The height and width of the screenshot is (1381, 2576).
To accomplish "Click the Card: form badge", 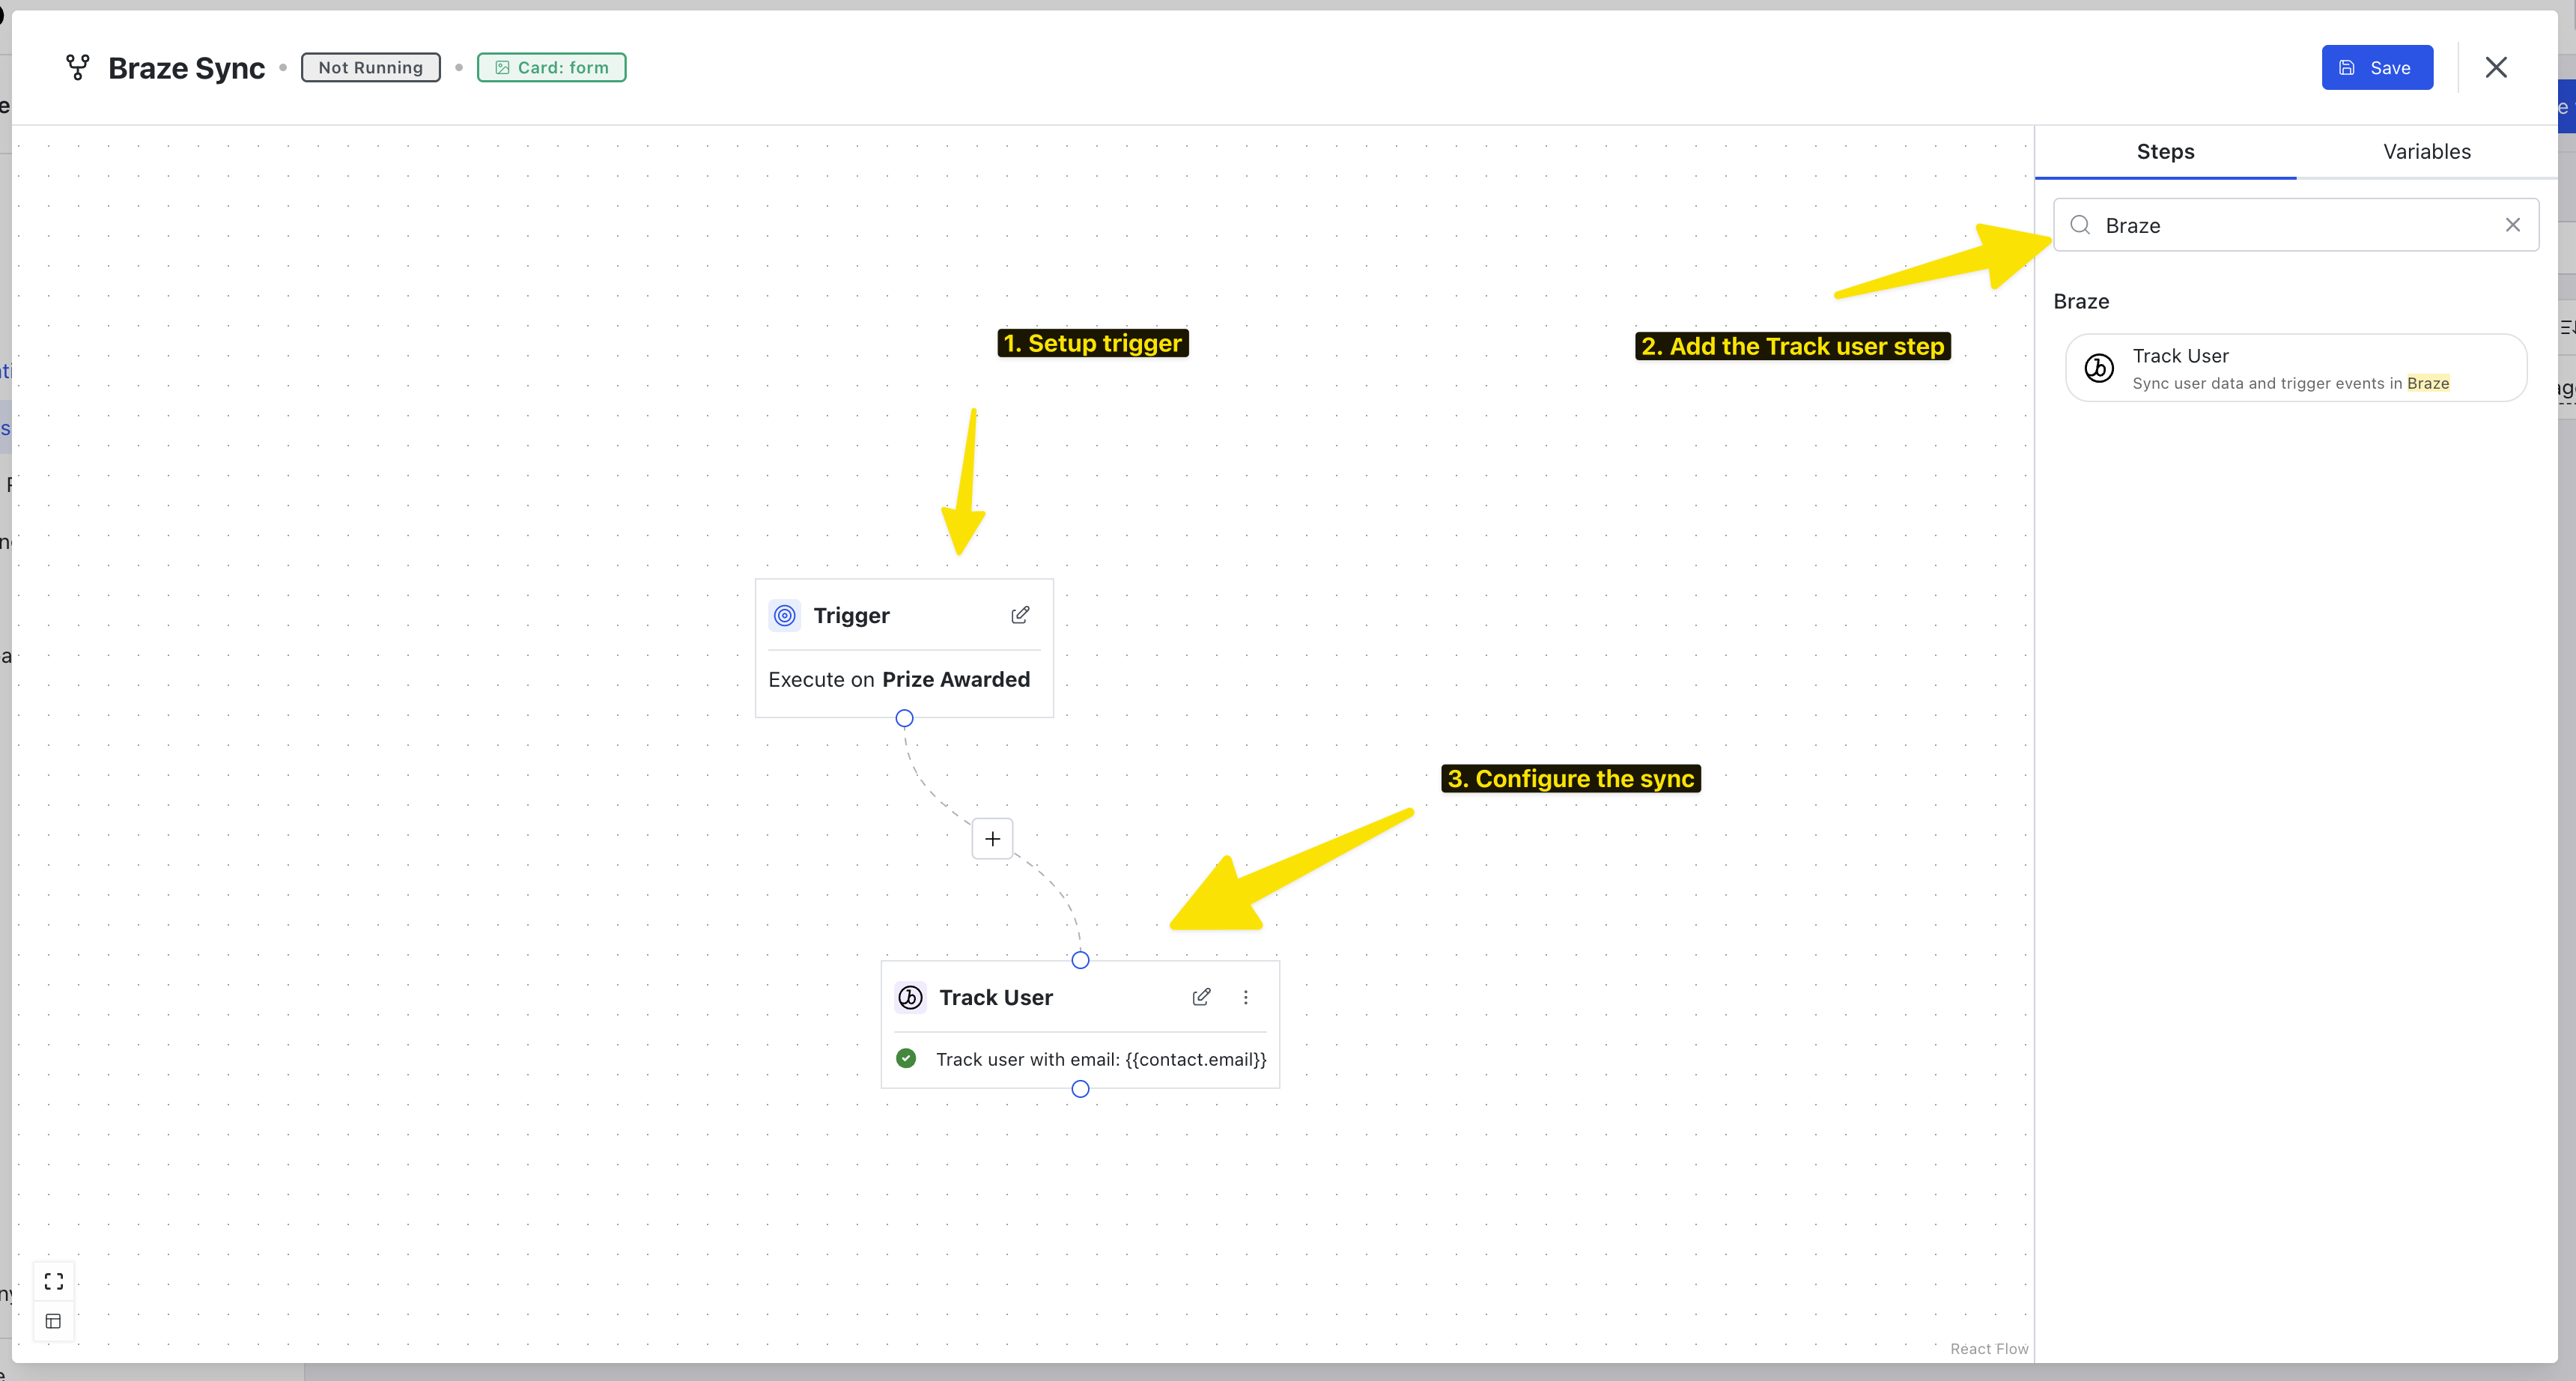I will [551, 67].
